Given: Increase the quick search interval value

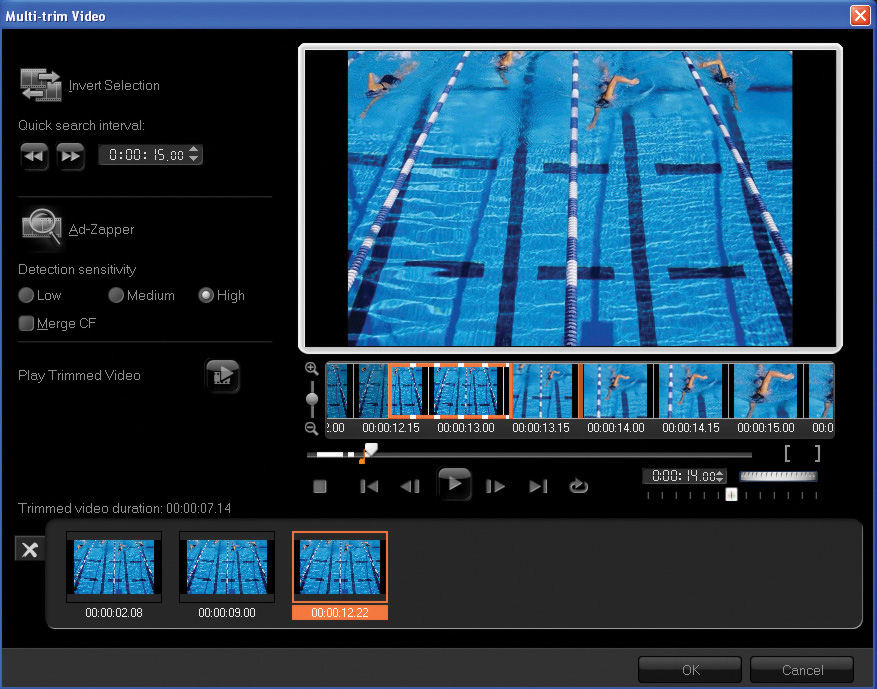Looking at the screenshot, I should coord(194,150).
